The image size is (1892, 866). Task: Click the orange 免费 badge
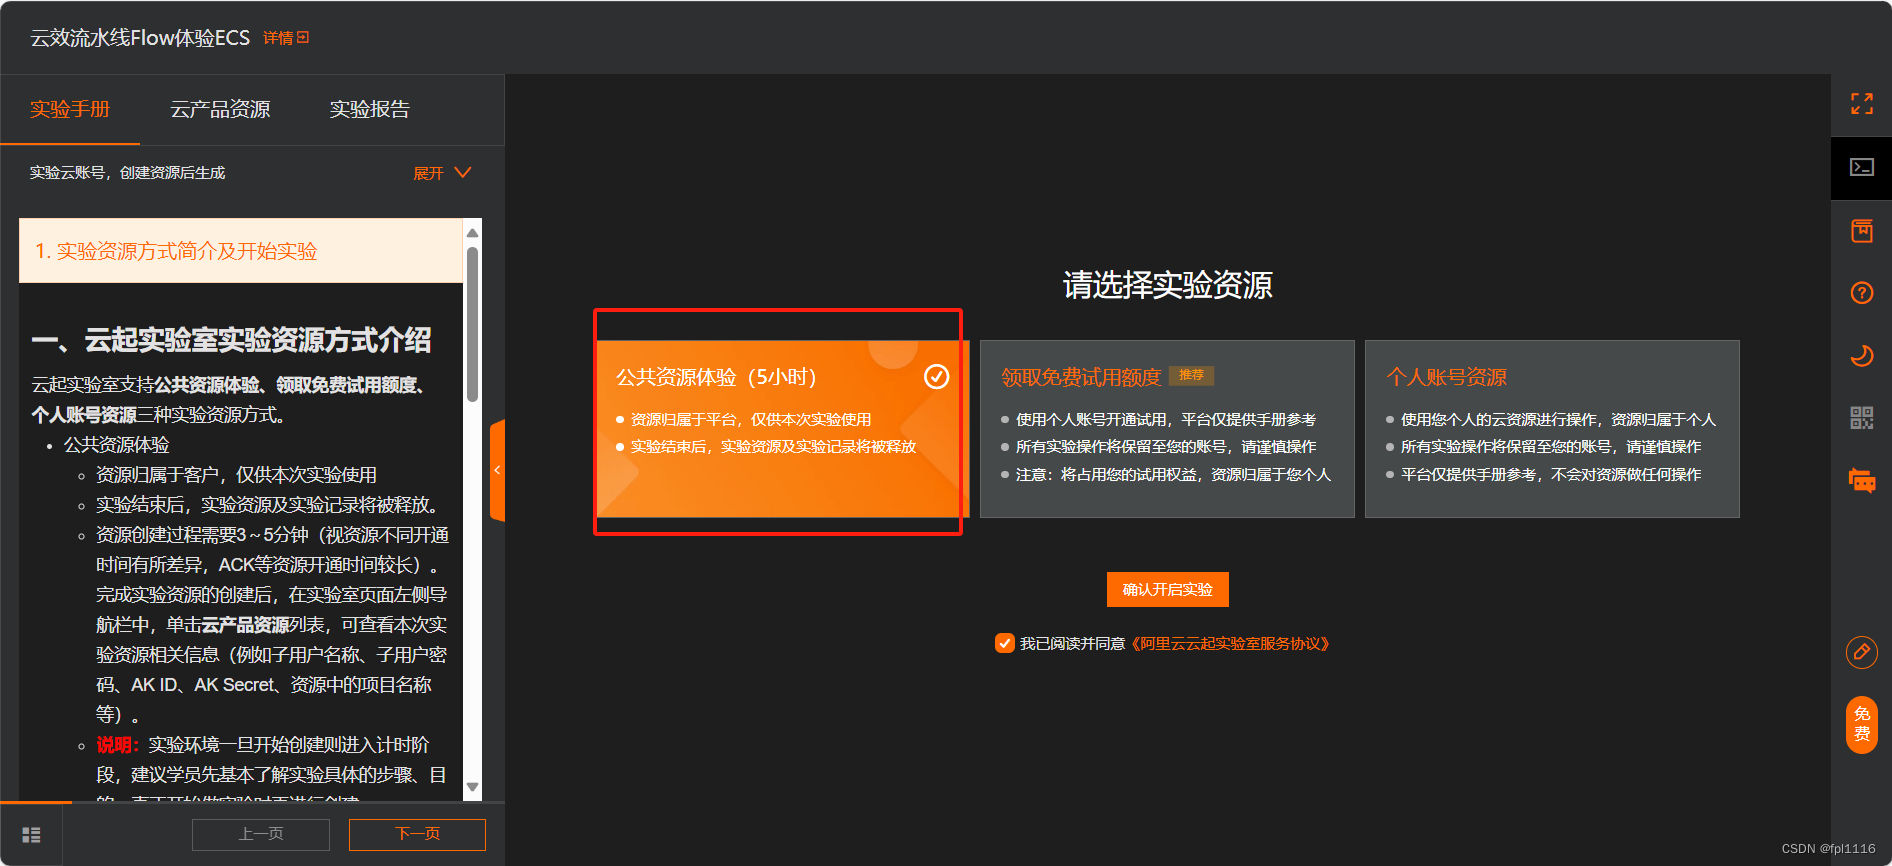1861,724
